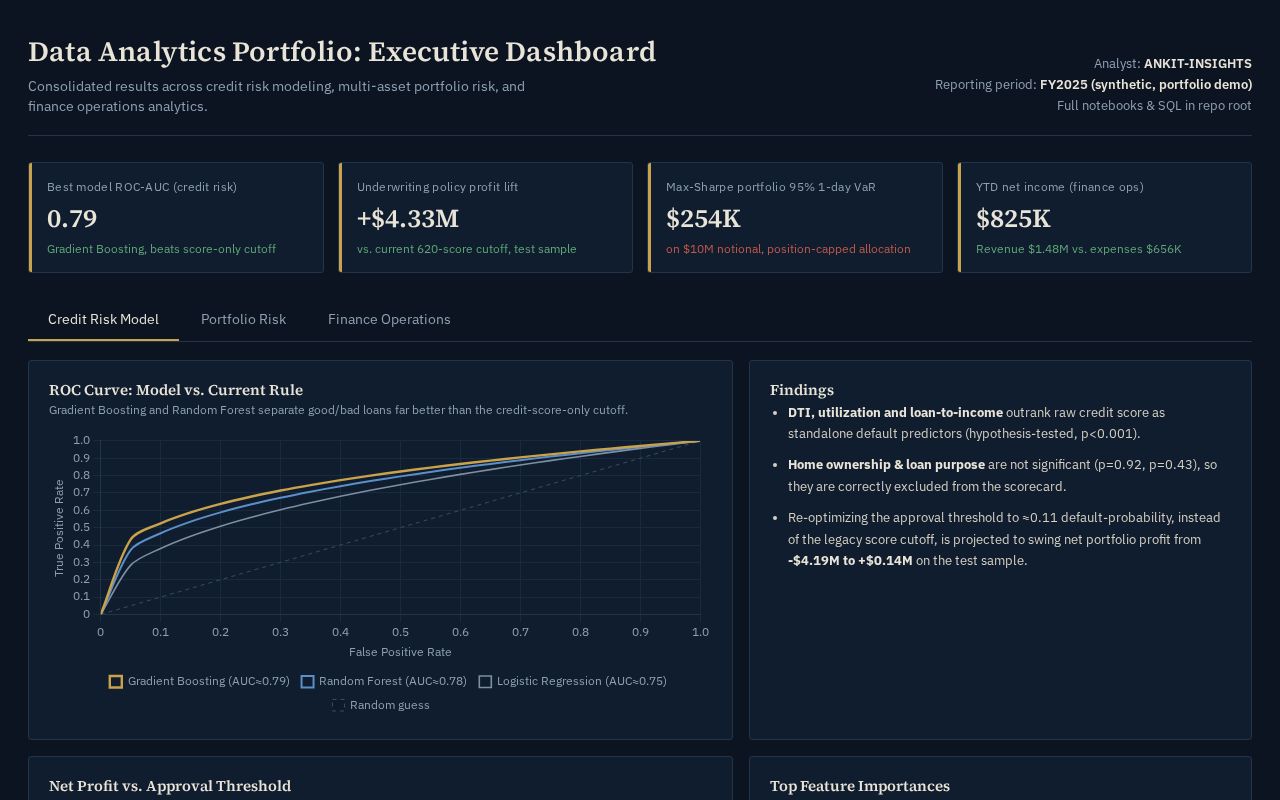Image resolution: width=1280 pixels, height=800 pixels.
Task: Click 'vs. current 620-score cutoff, test sample' note
Action: 467,249
